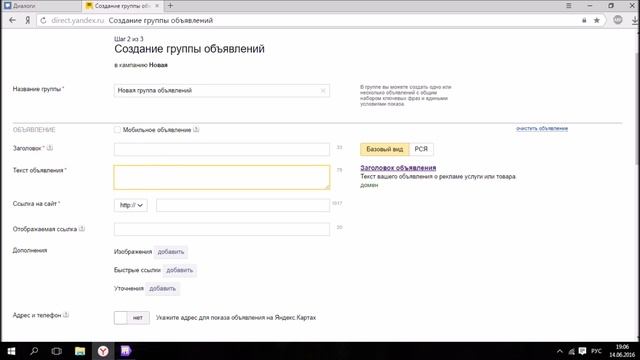Clear the group name field with the X
This screenshot has width=640, height=360.
point(323,91)
